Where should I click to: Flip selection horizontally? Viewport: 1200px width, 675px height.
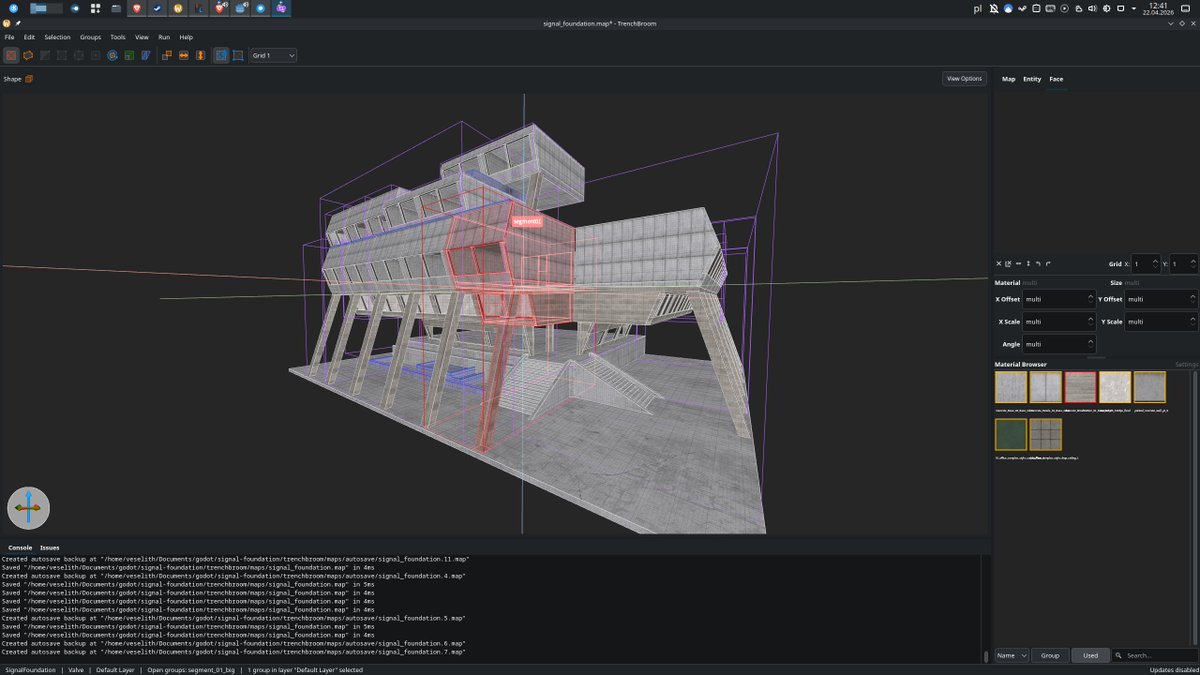point(184,55)
